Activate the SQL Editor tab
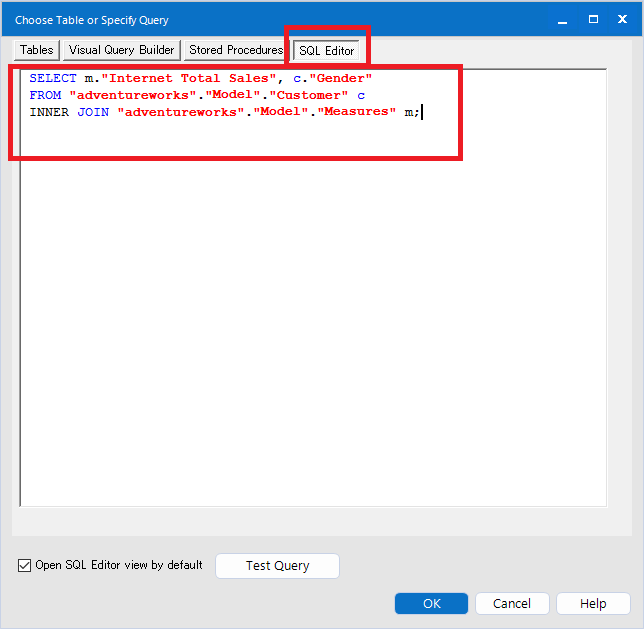The width and height of the screenshot is (644, 629). click(x=327, y=51)
